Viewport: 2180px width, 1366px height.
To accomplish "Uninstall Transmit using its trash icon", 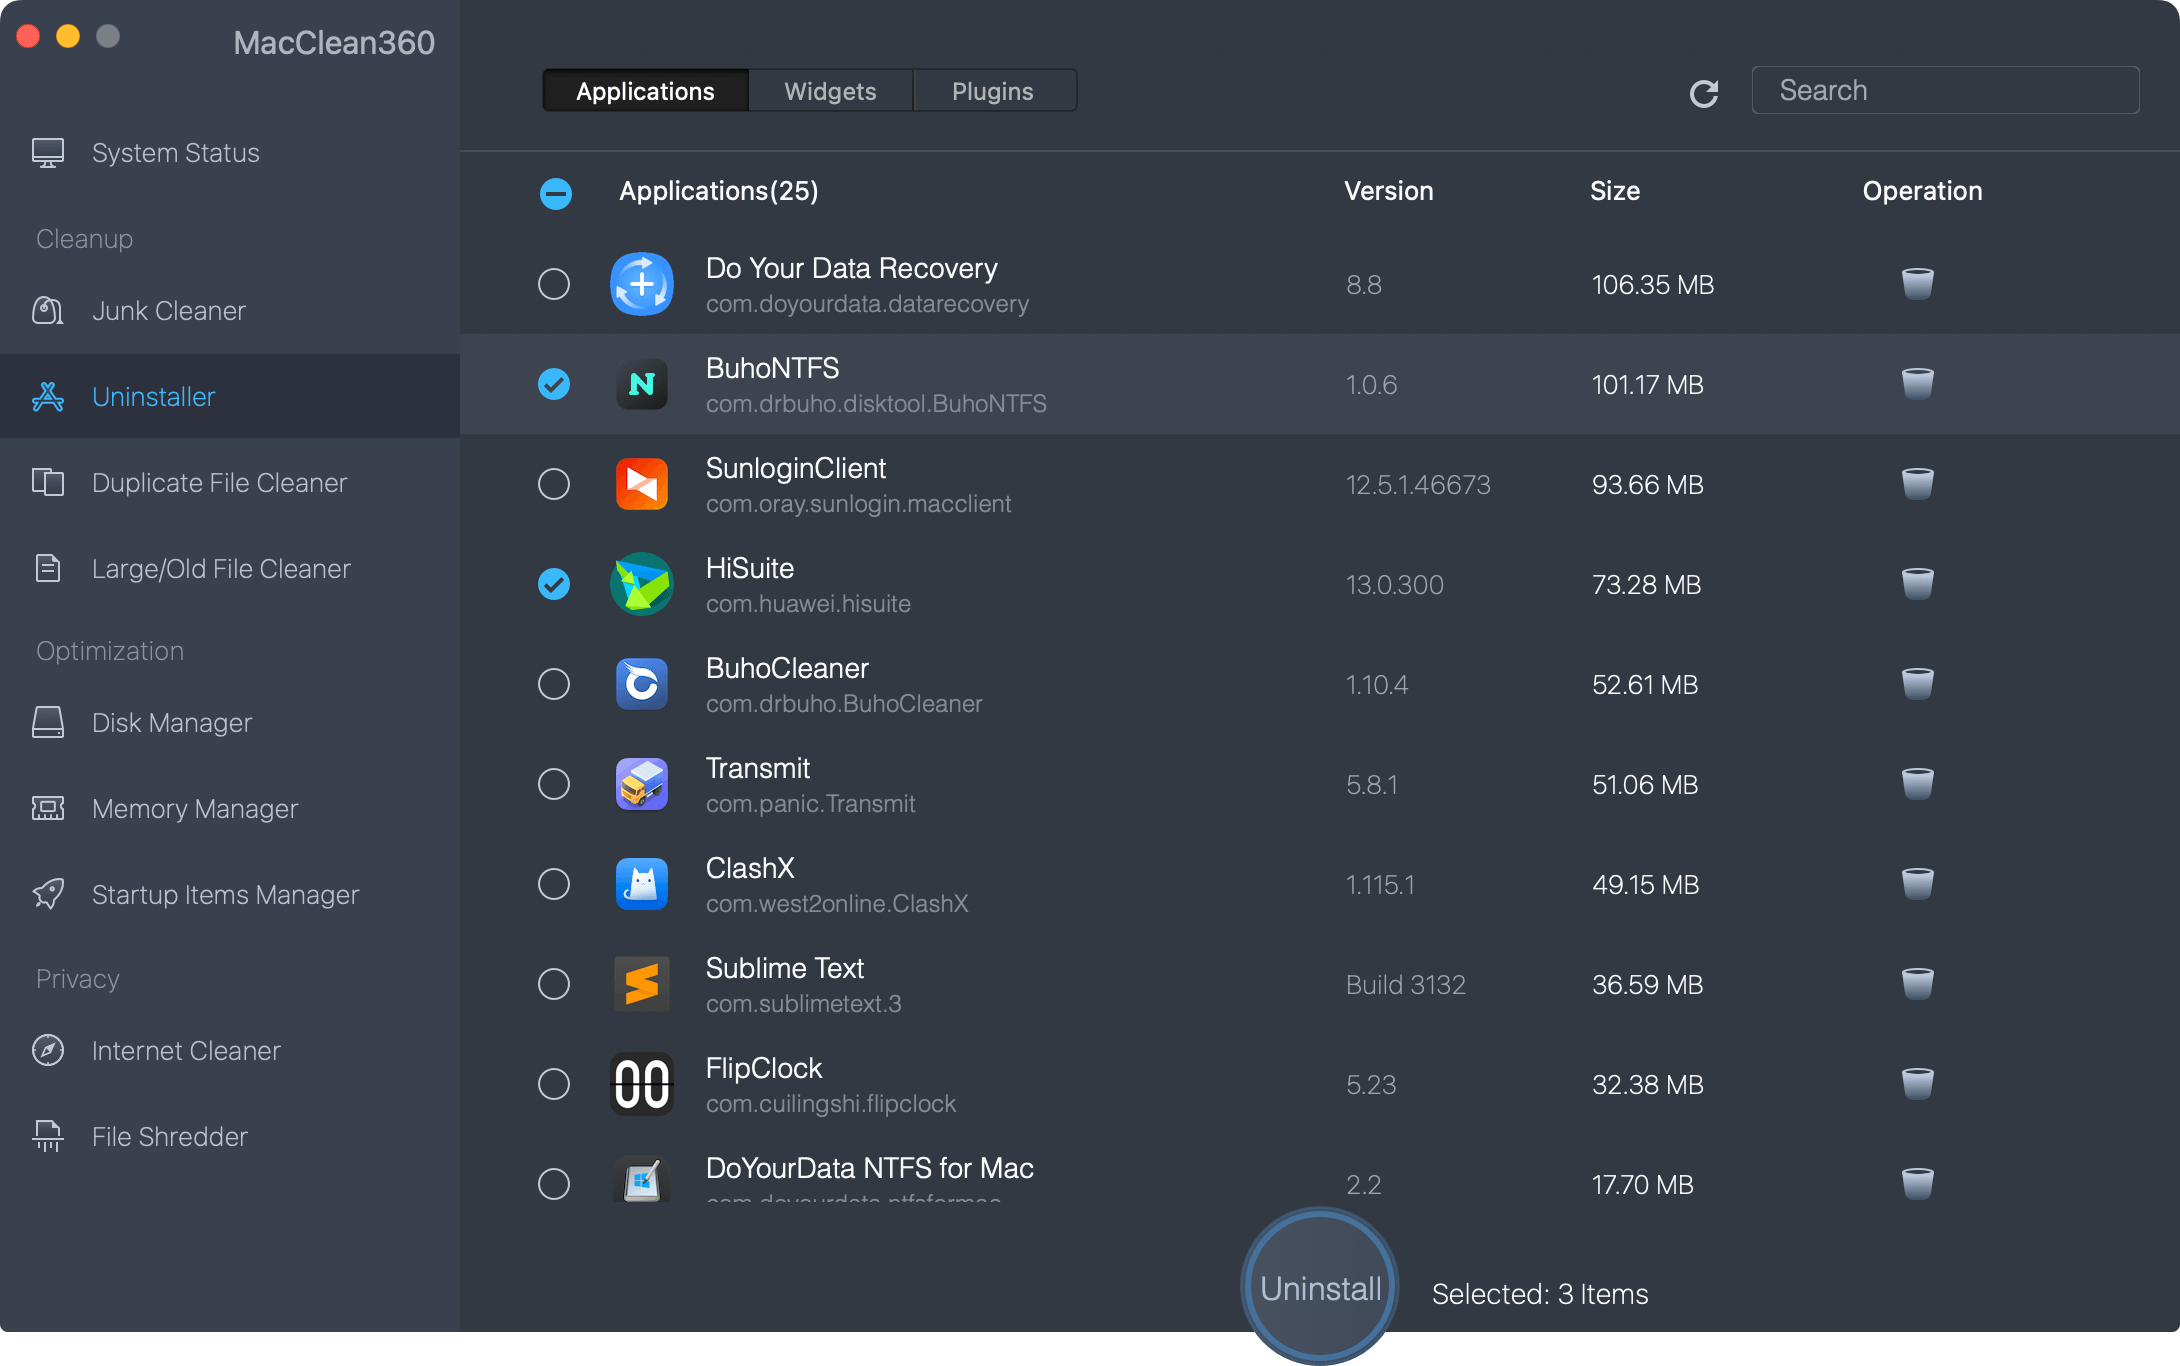I will (1917, 784).
